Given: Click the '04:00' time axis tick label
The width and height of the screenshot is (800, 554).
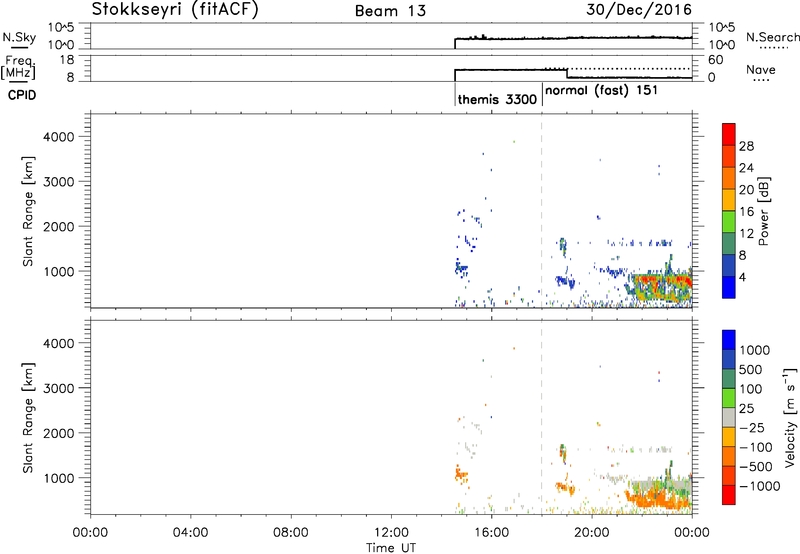Looking at the screenshot, I should click(191, 533).
